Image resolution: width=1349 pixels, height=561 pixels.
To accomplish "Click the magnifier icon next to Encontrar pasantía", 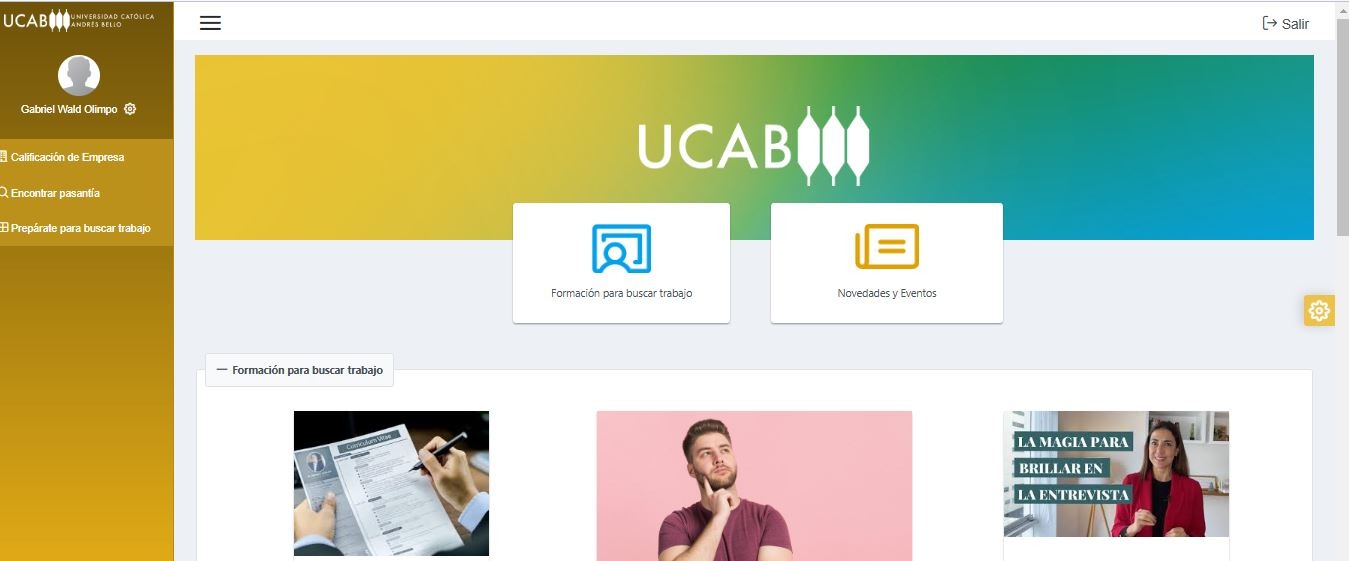I will [4, 193].
